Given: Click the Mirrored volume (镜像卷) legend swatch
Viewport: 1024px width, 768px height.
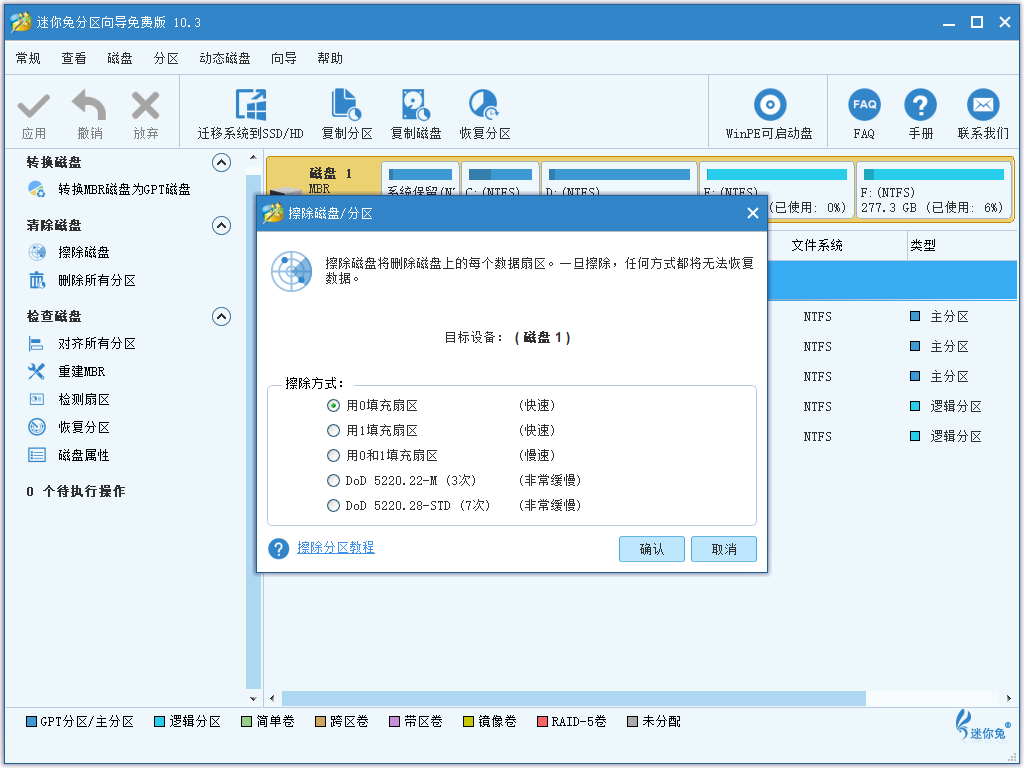Looking at the screenshot, I should click(468, 722).
